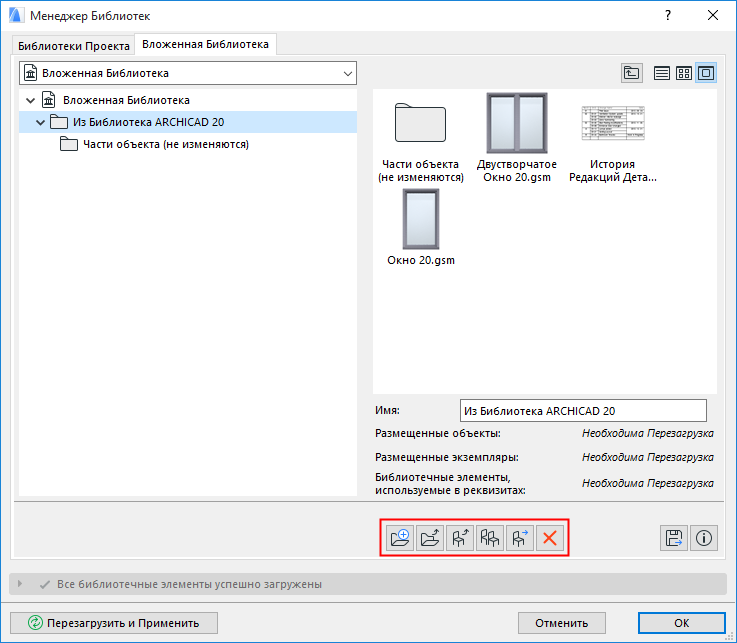Click the save diskette export icon
This screenshot has height=643, width=737.
click(x=674, y=538)
